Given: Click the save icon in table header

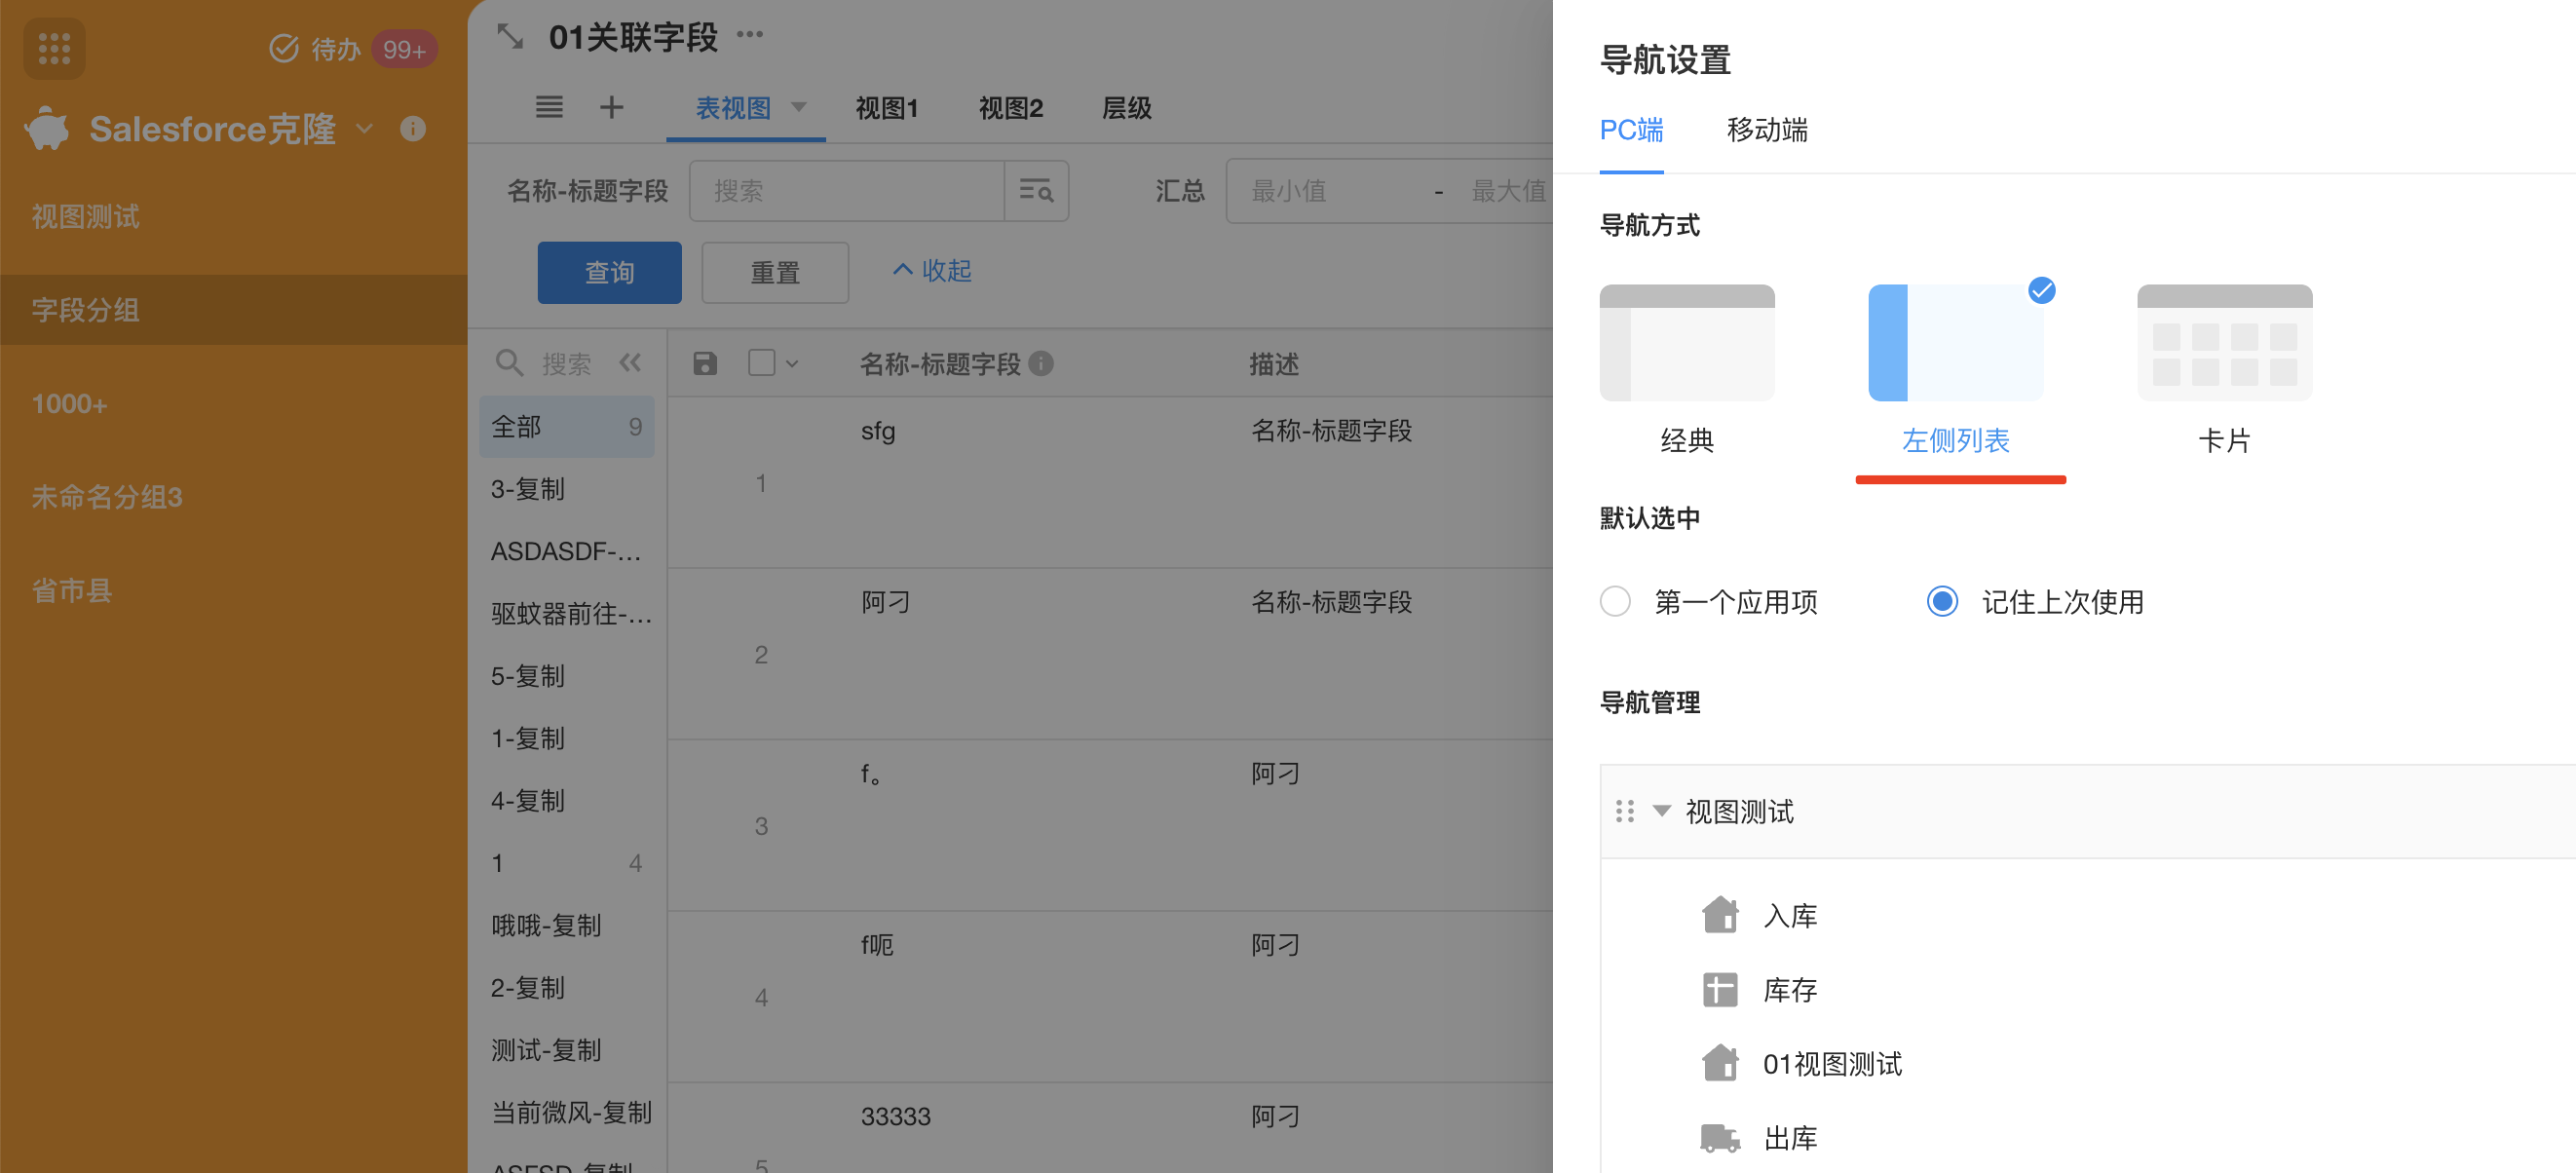Looking at the screenshot, I should 705,363.
